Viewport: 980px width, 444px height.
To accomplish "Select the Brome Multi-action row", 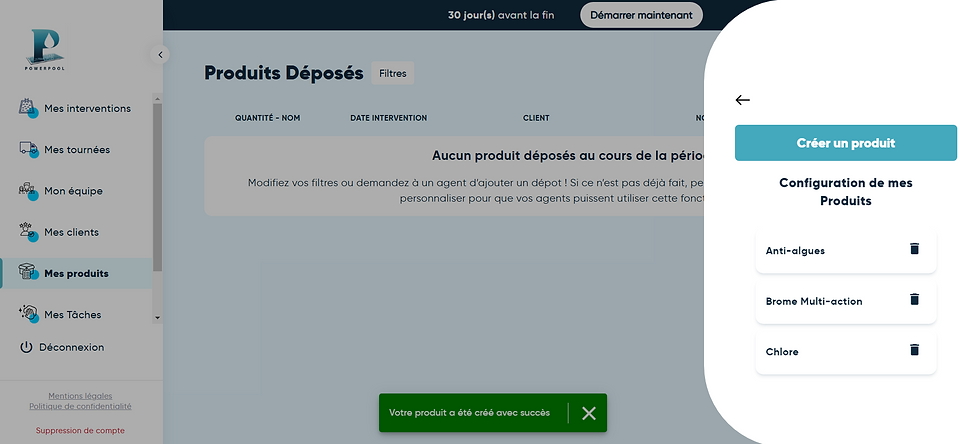I will pyautogui.click(x=846, y=301).
